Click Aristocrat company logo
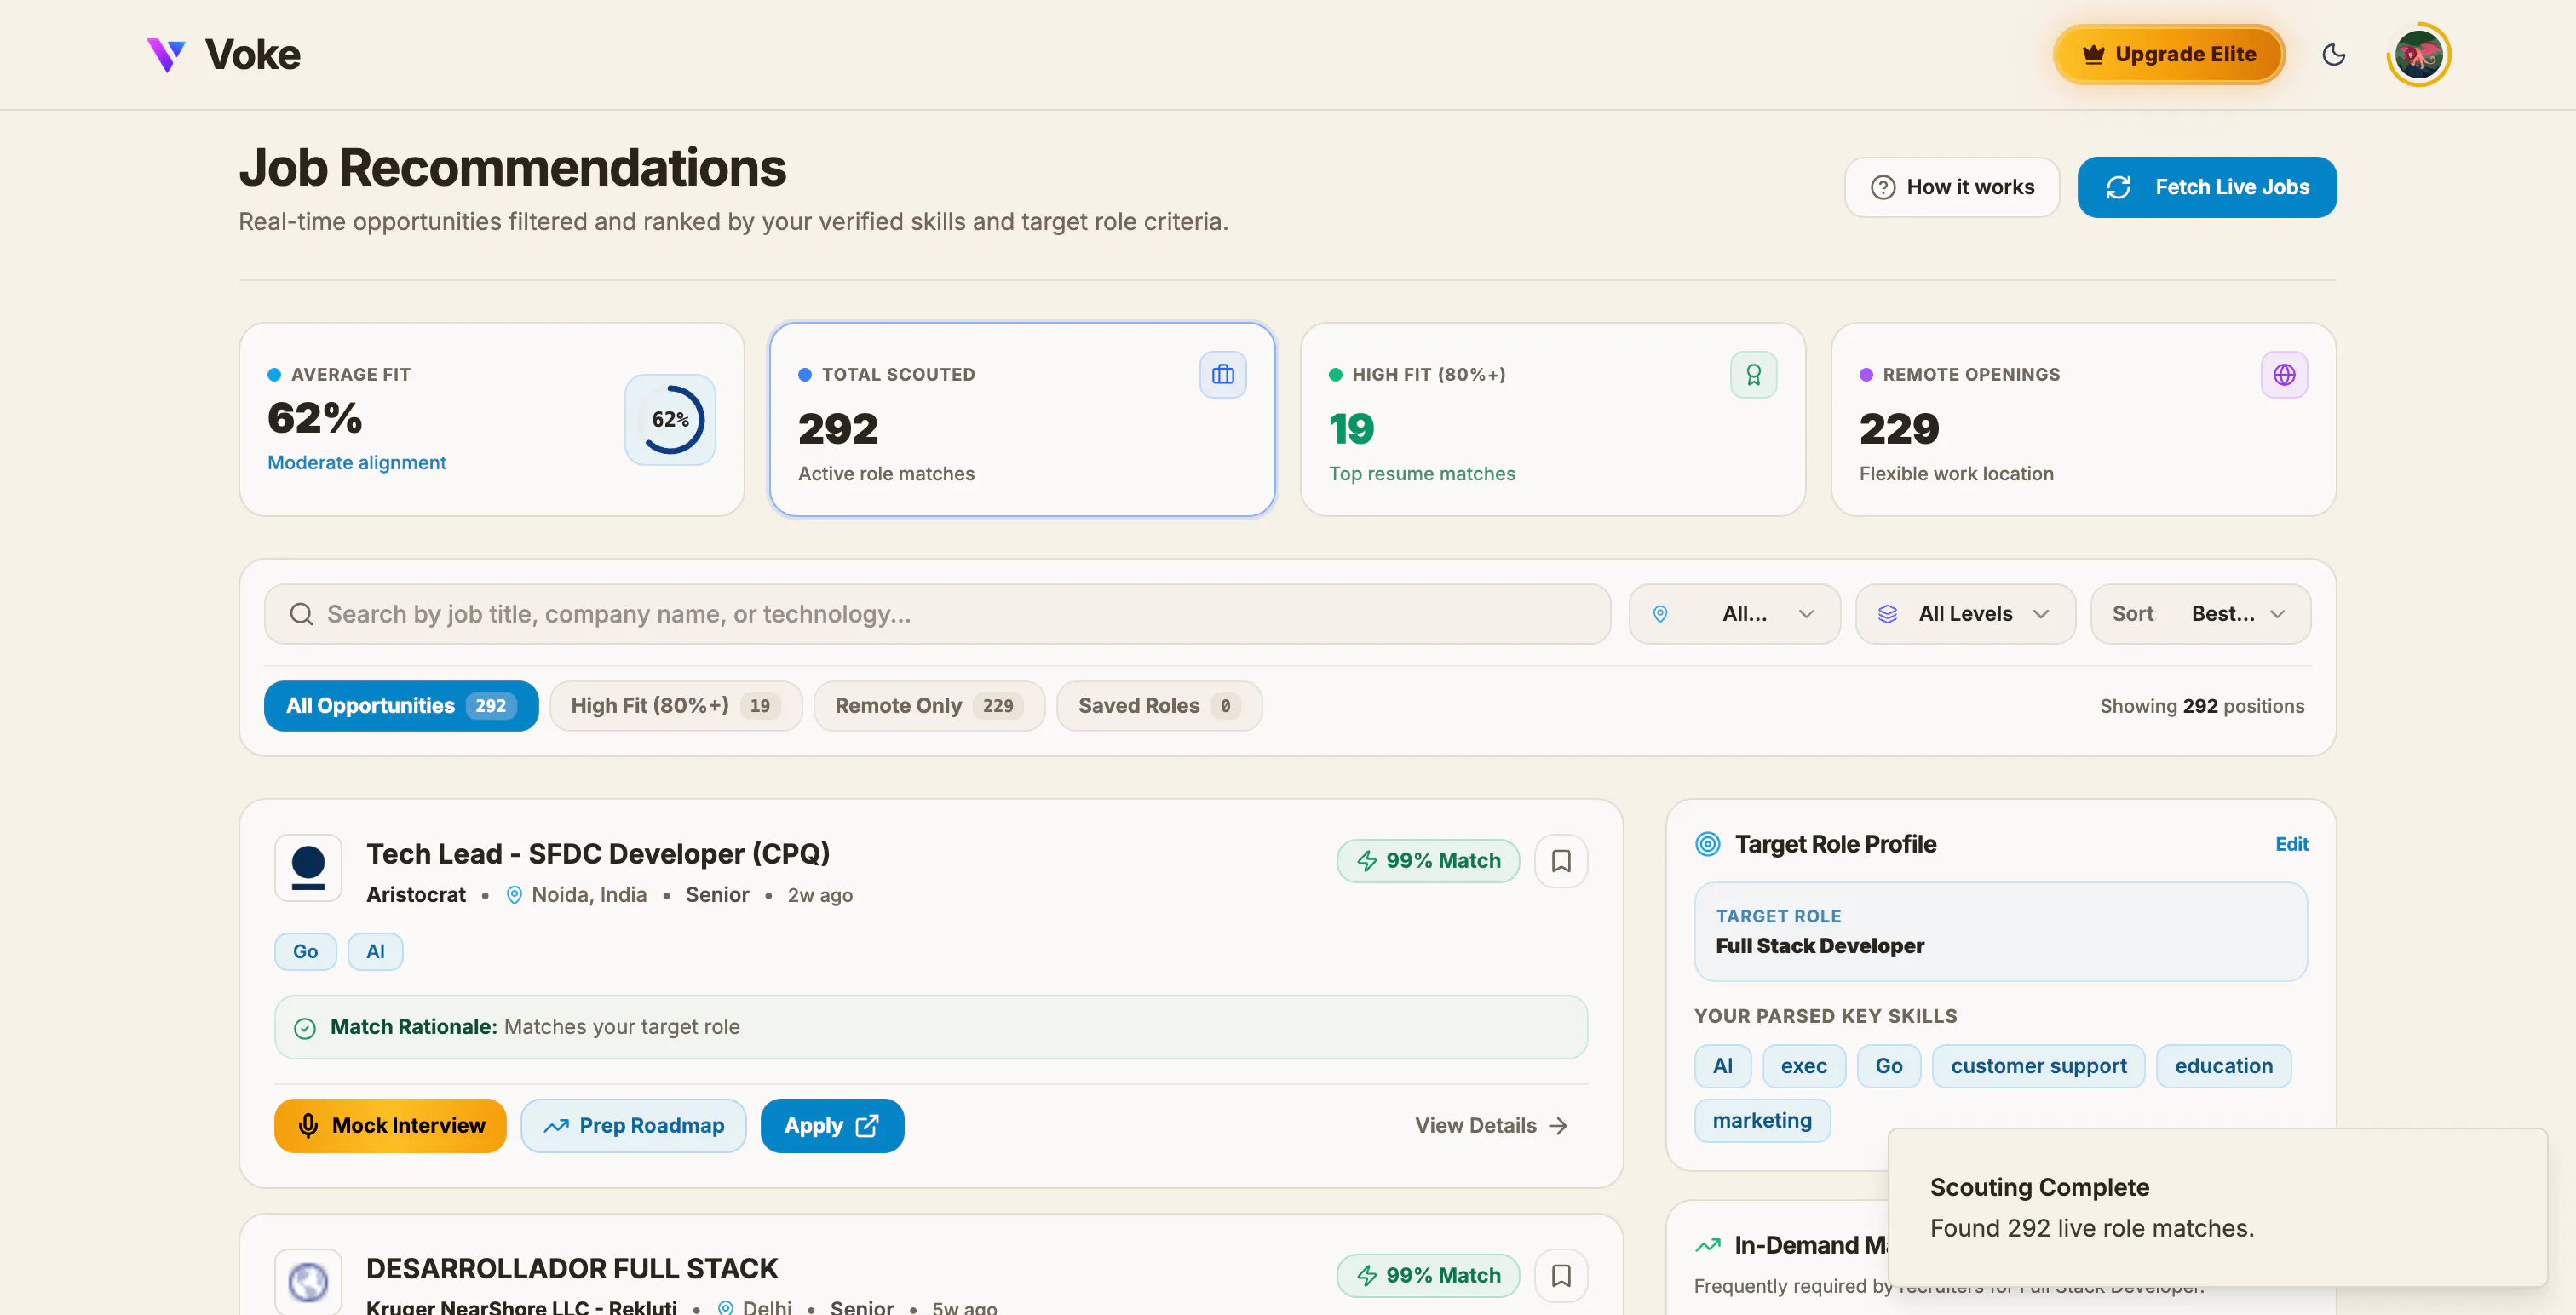Screen dimensions: 2576x1315 tap(308, 868)
